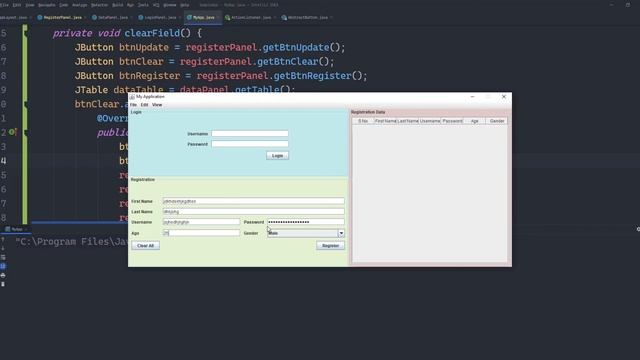Click the Register button
Viewport: 640px width, 360px height.
(330, 246)
